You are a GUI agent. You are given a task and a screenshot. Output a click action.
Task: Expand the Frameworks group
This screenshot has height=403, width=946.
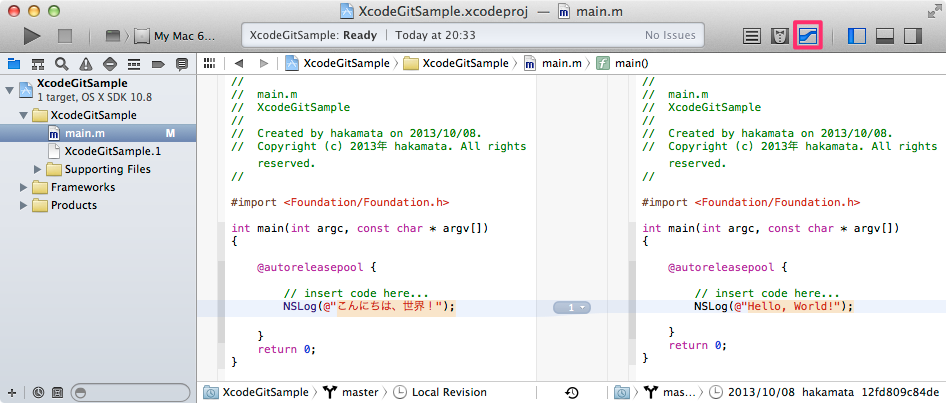[x=25, y=187]
